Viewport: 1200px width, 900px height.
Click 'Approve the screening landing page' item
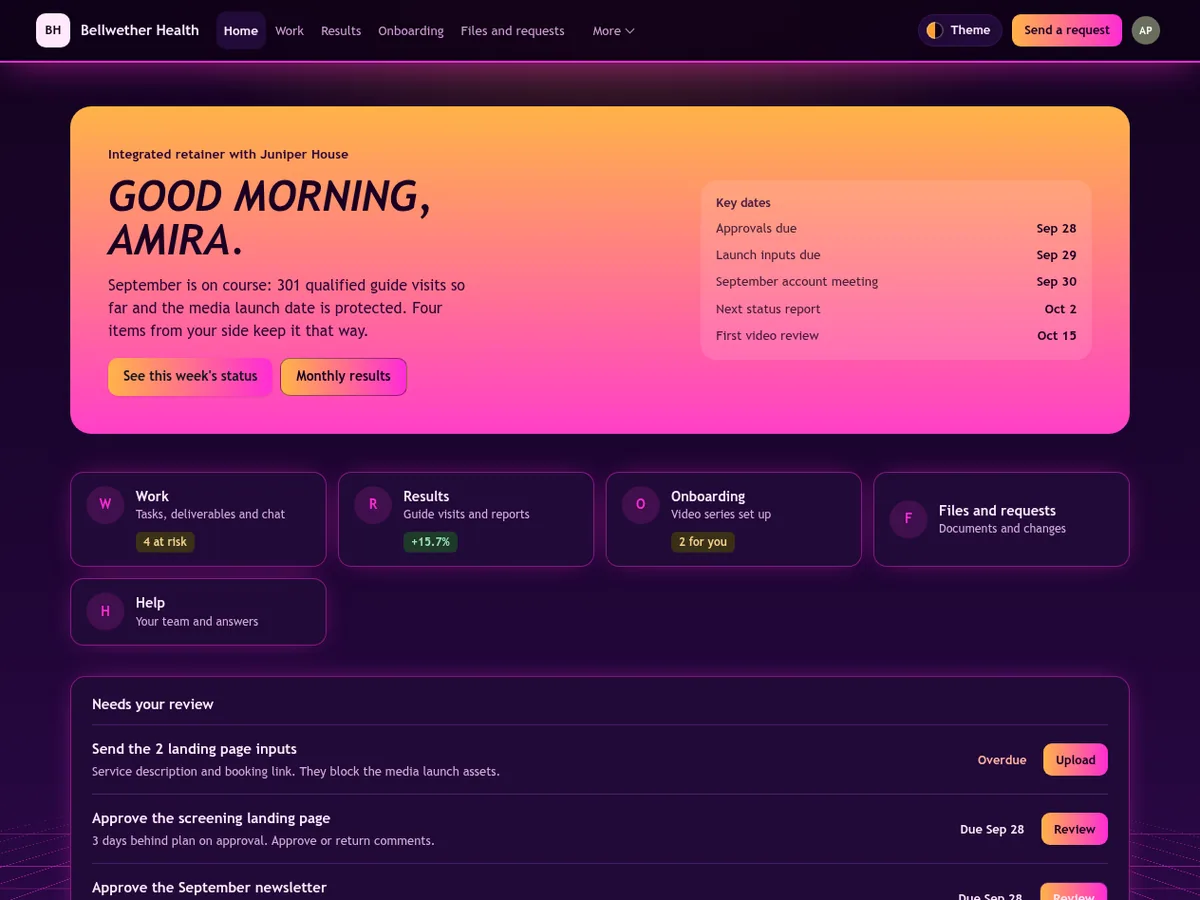click(x=211, y=818)
